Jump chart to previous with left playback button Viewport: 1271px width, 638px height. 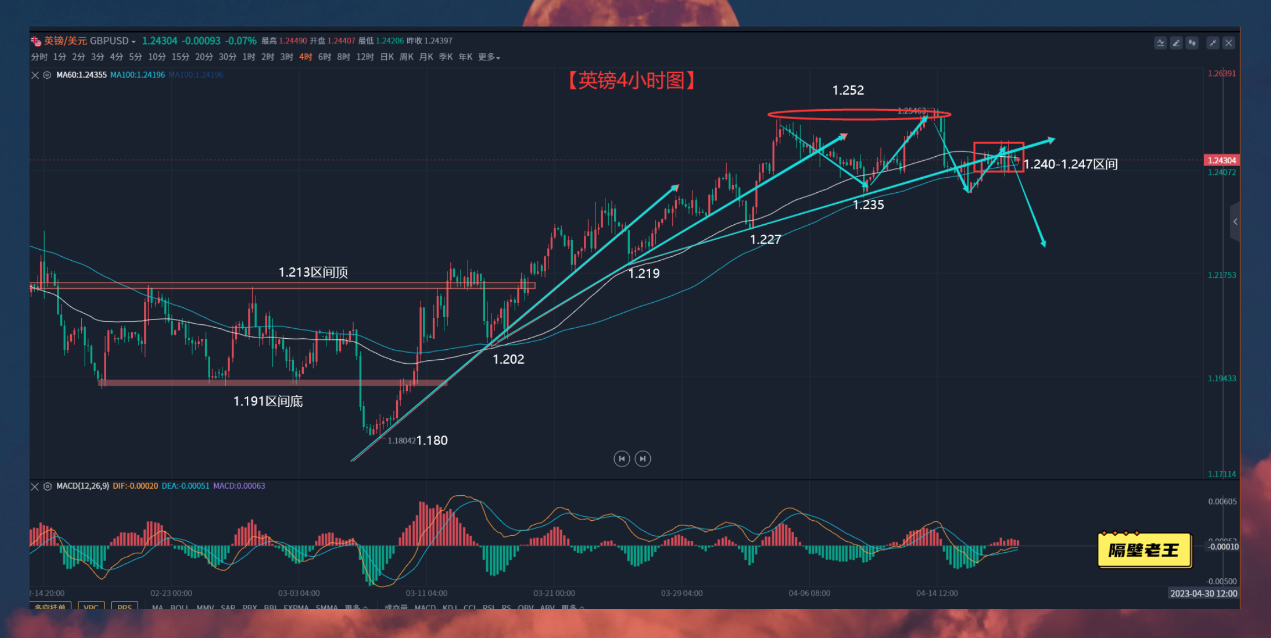621,458
